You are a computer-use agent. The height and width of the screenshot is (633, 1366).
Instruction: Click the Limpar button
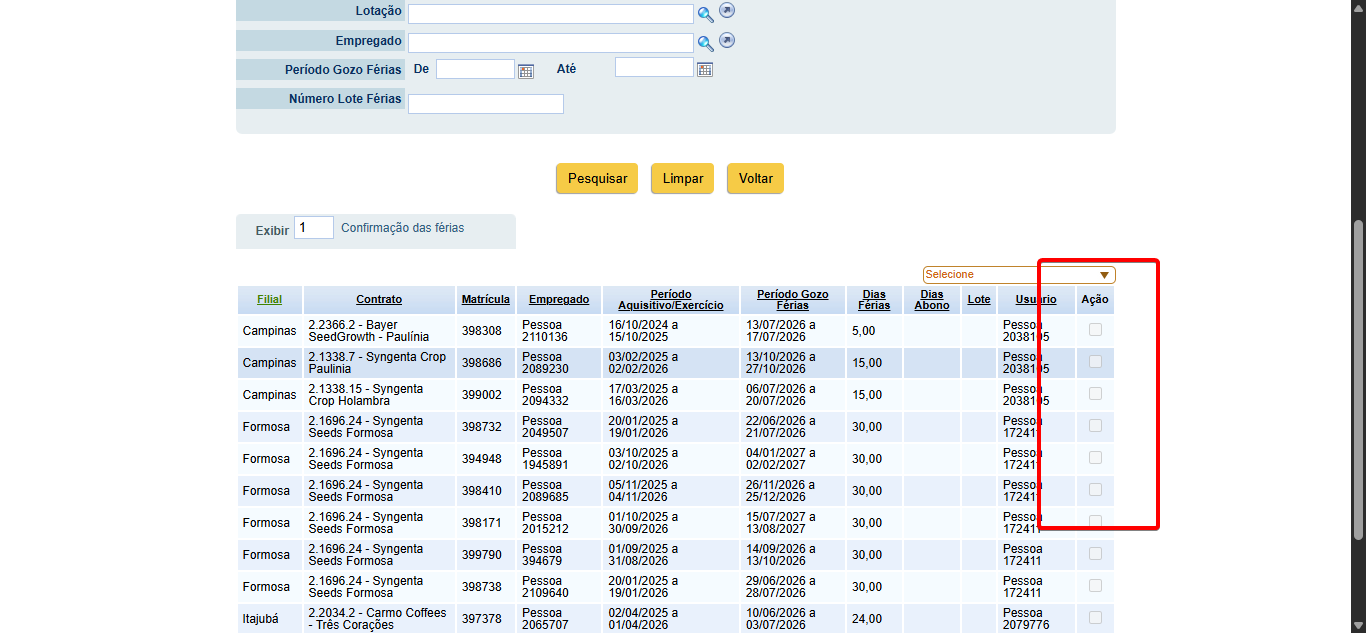[x=683, y=179]
